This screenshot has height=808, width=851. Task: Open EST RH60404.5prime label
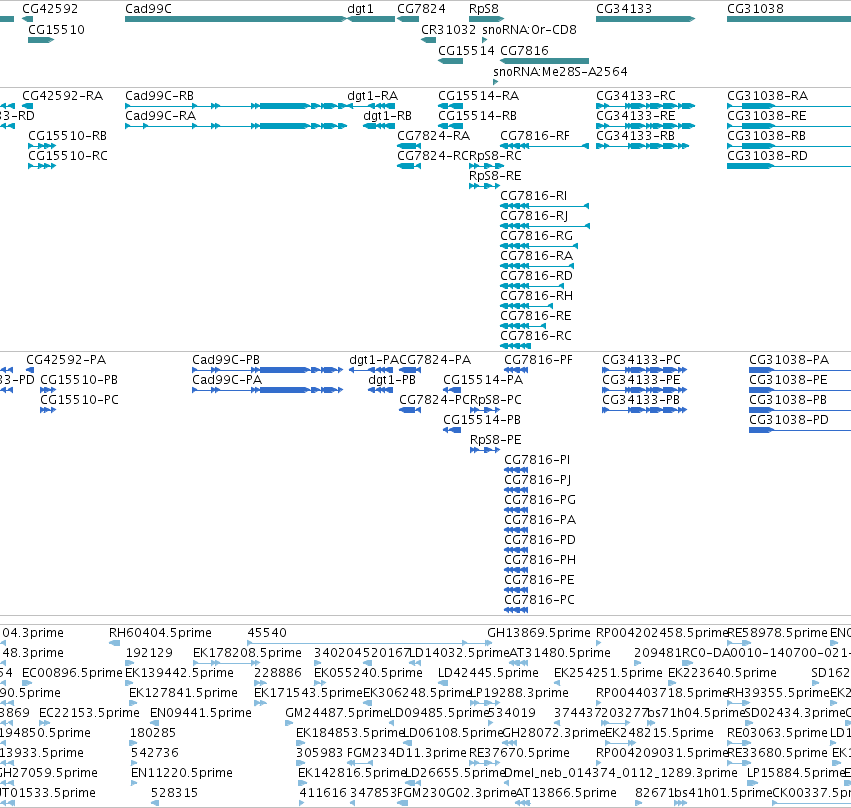[160, 633]
